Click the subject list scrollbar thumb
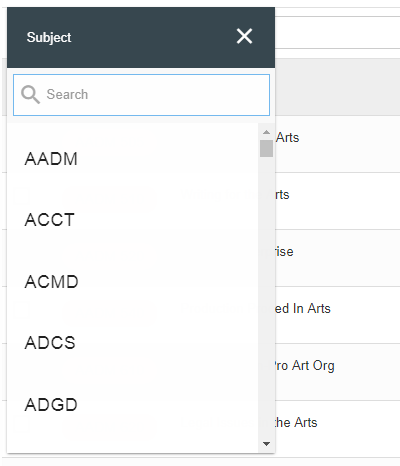 (266, 148)
